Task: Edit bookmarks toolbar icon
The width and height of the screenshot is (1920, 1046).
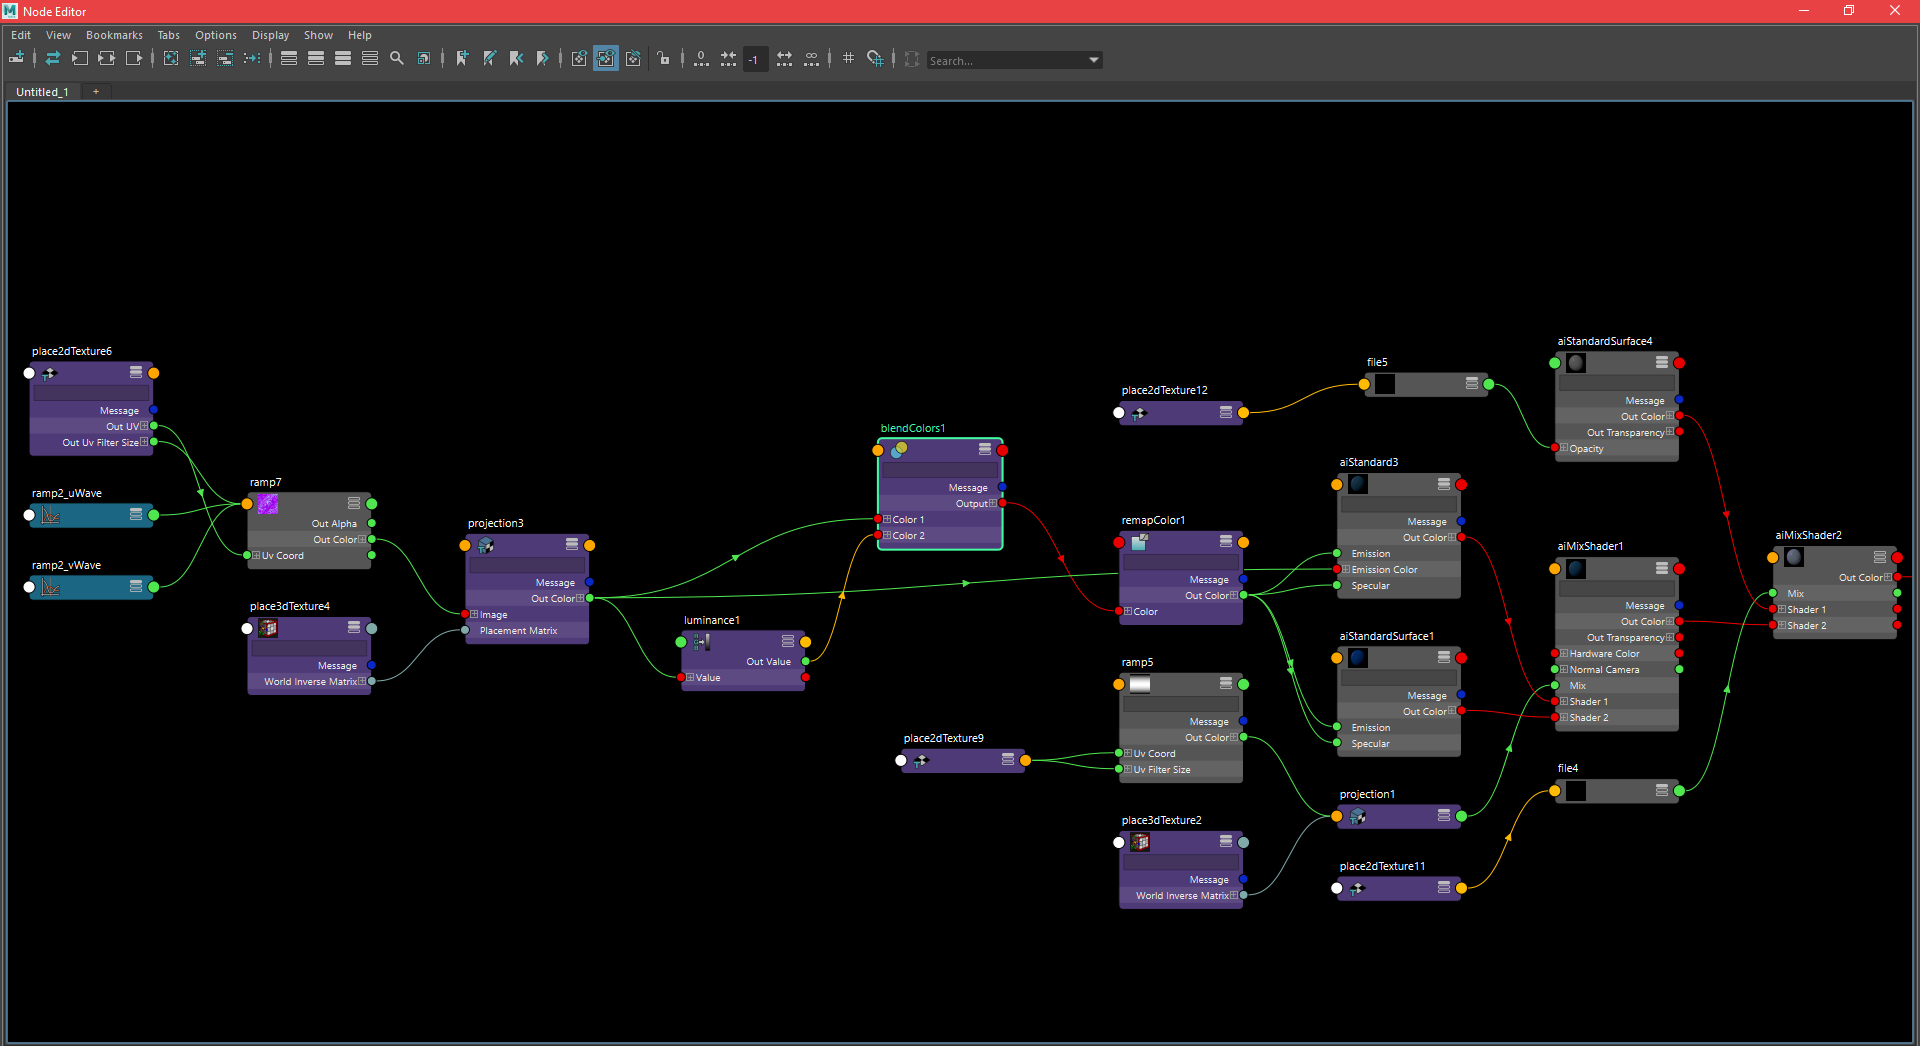Action: click(x=489, y=58)
